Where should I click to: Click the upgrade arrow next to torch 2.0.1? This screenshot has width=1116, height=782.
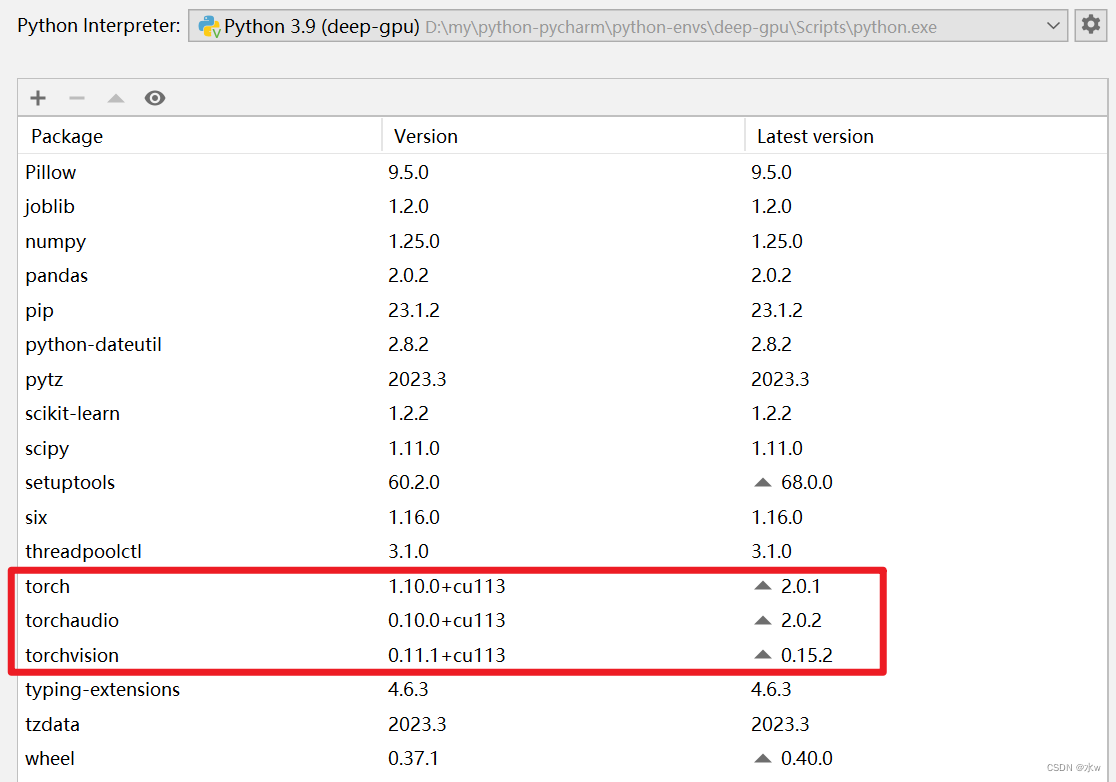click(763, 586)
